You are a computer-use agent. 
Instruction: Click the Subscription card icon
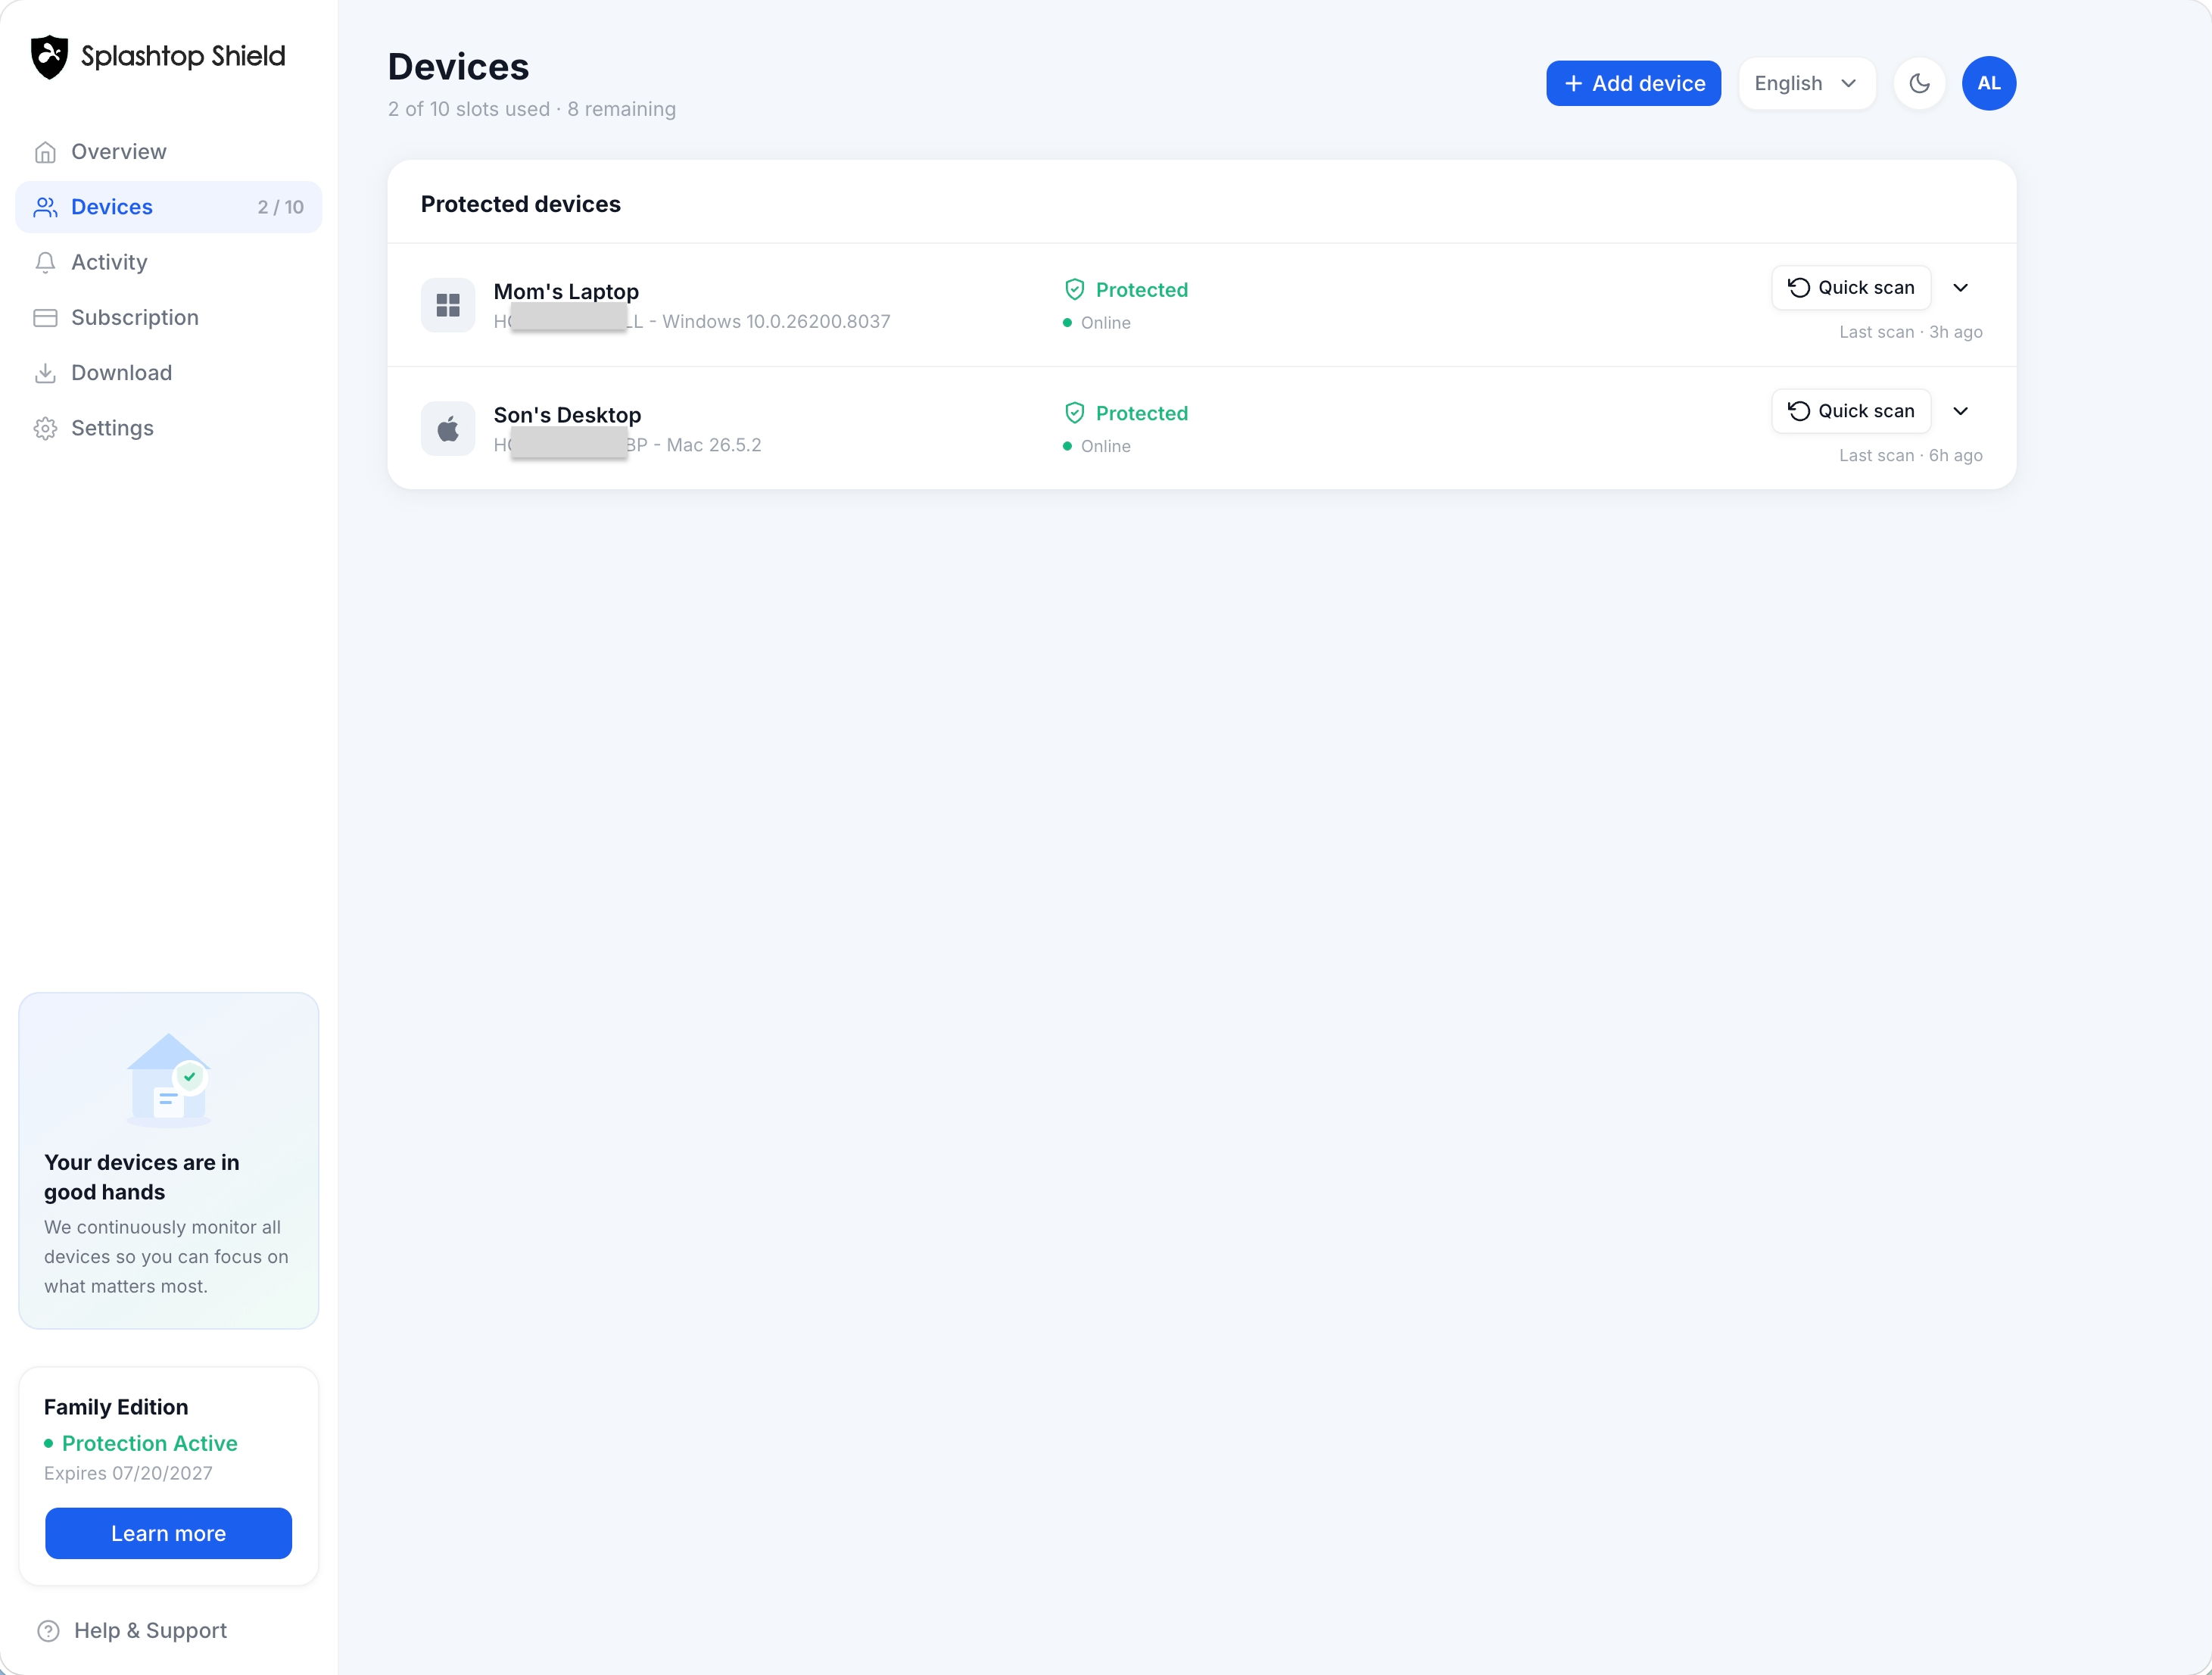pos(45,318)
